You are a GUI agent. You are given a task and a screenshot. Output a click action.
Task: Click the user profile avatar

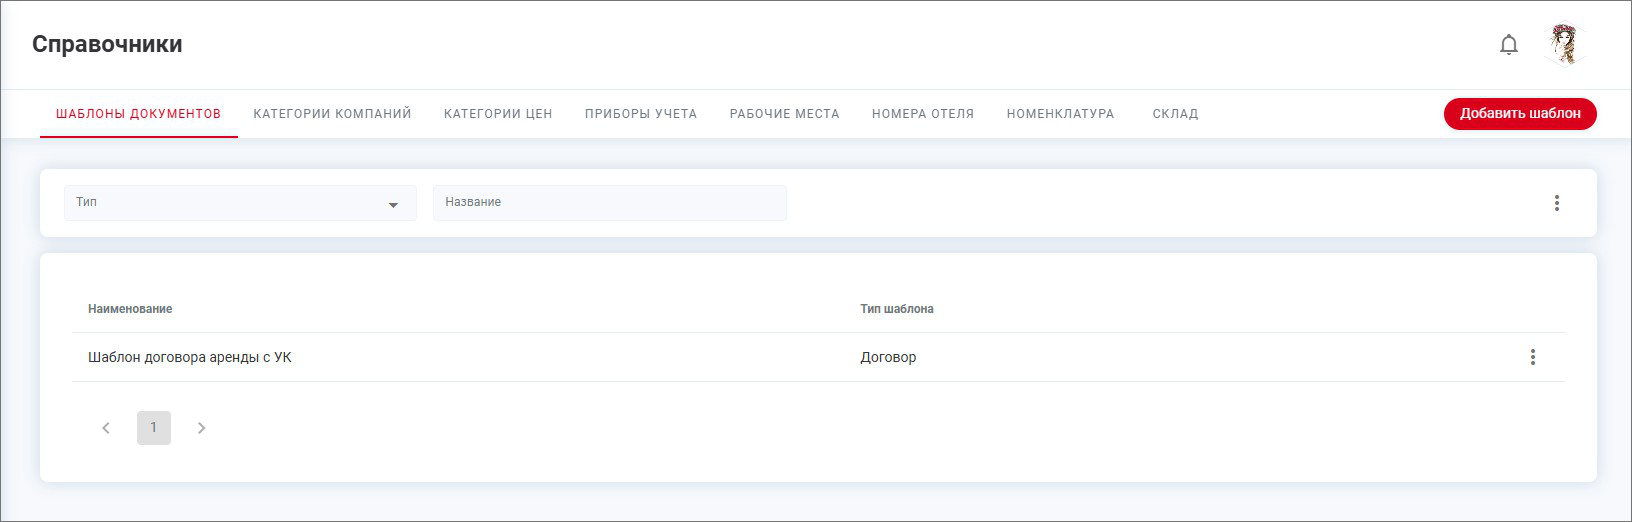pos(1563,45)
